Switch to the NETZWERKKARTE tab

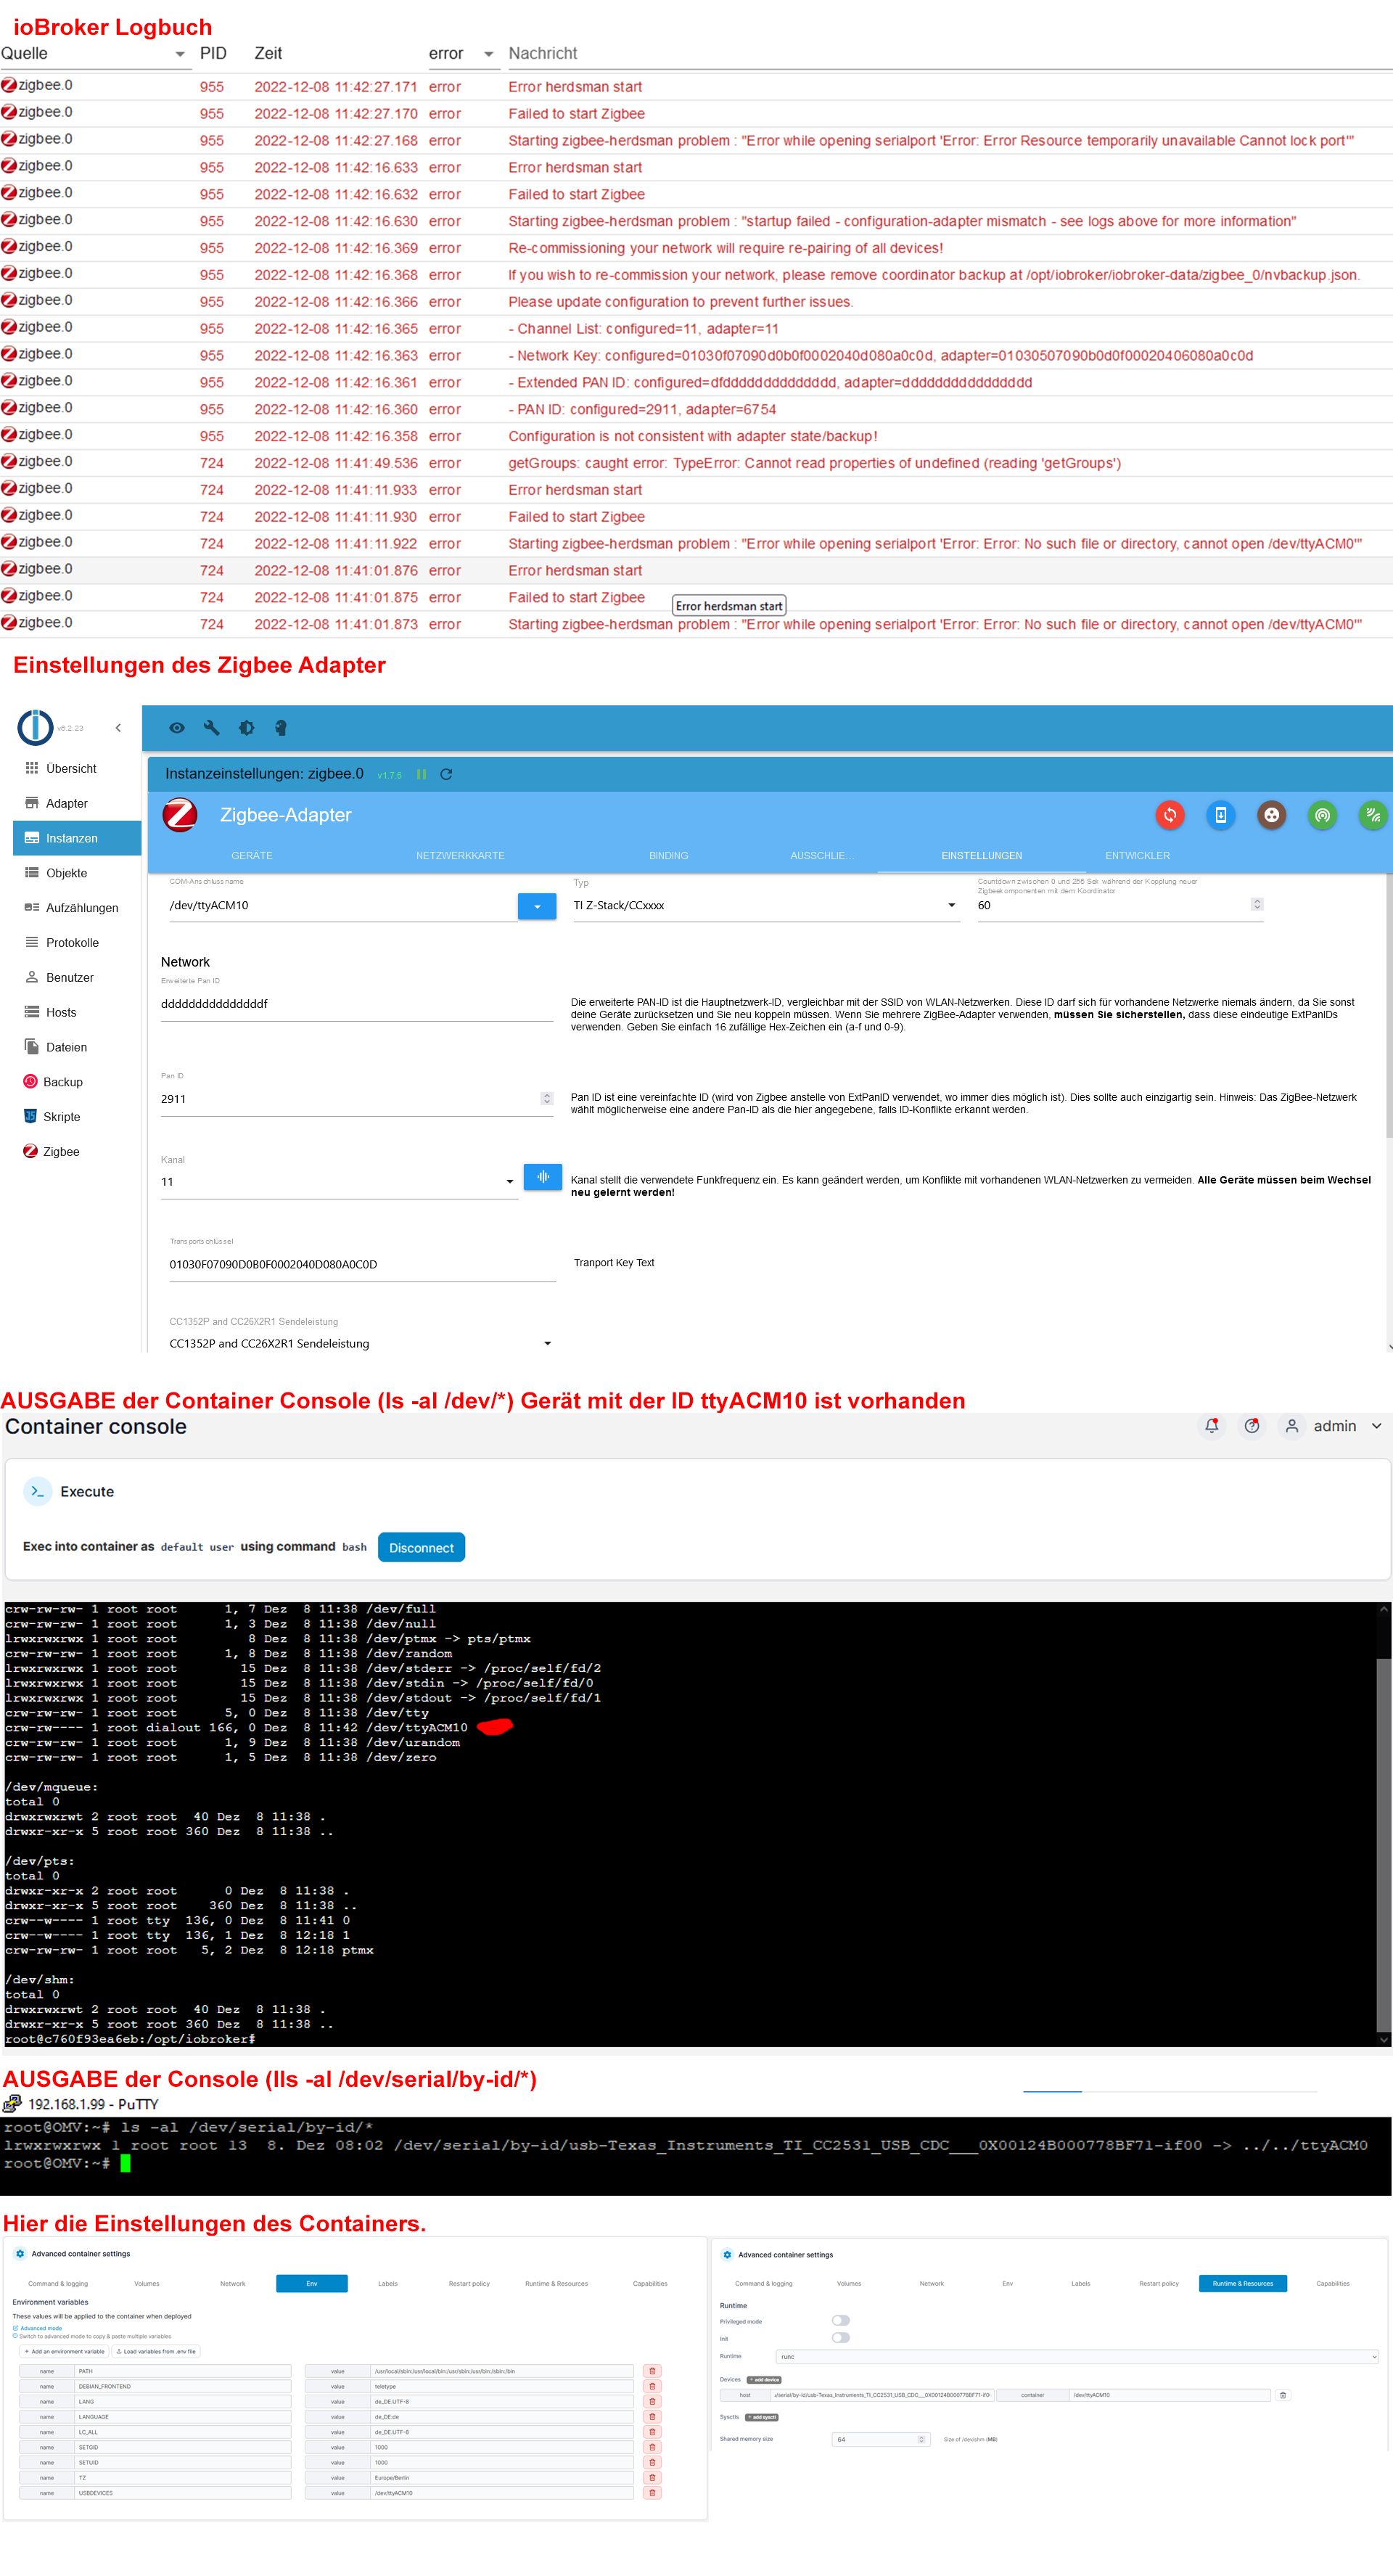460,856
